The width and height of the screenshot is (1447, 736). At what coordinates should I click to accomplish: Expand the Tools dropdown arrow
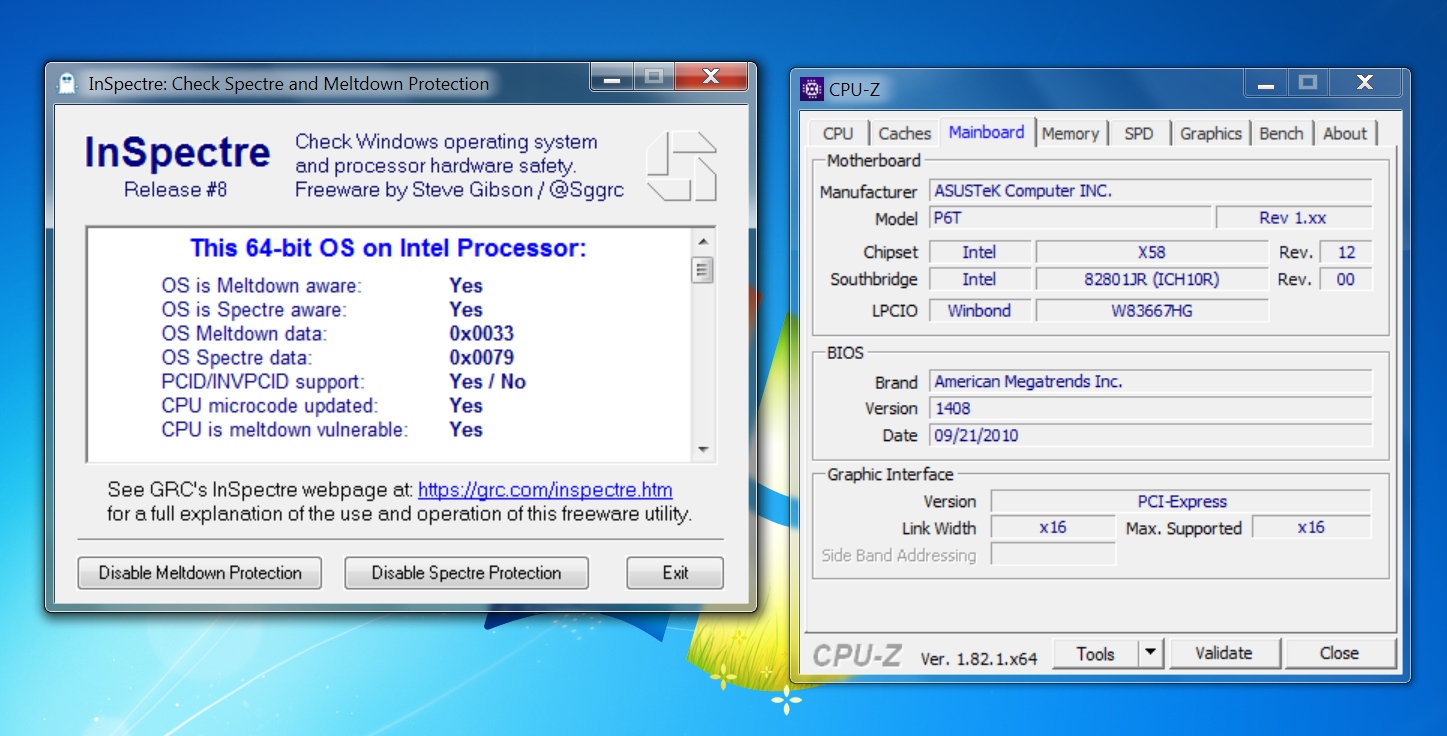tap(1150, 654)
